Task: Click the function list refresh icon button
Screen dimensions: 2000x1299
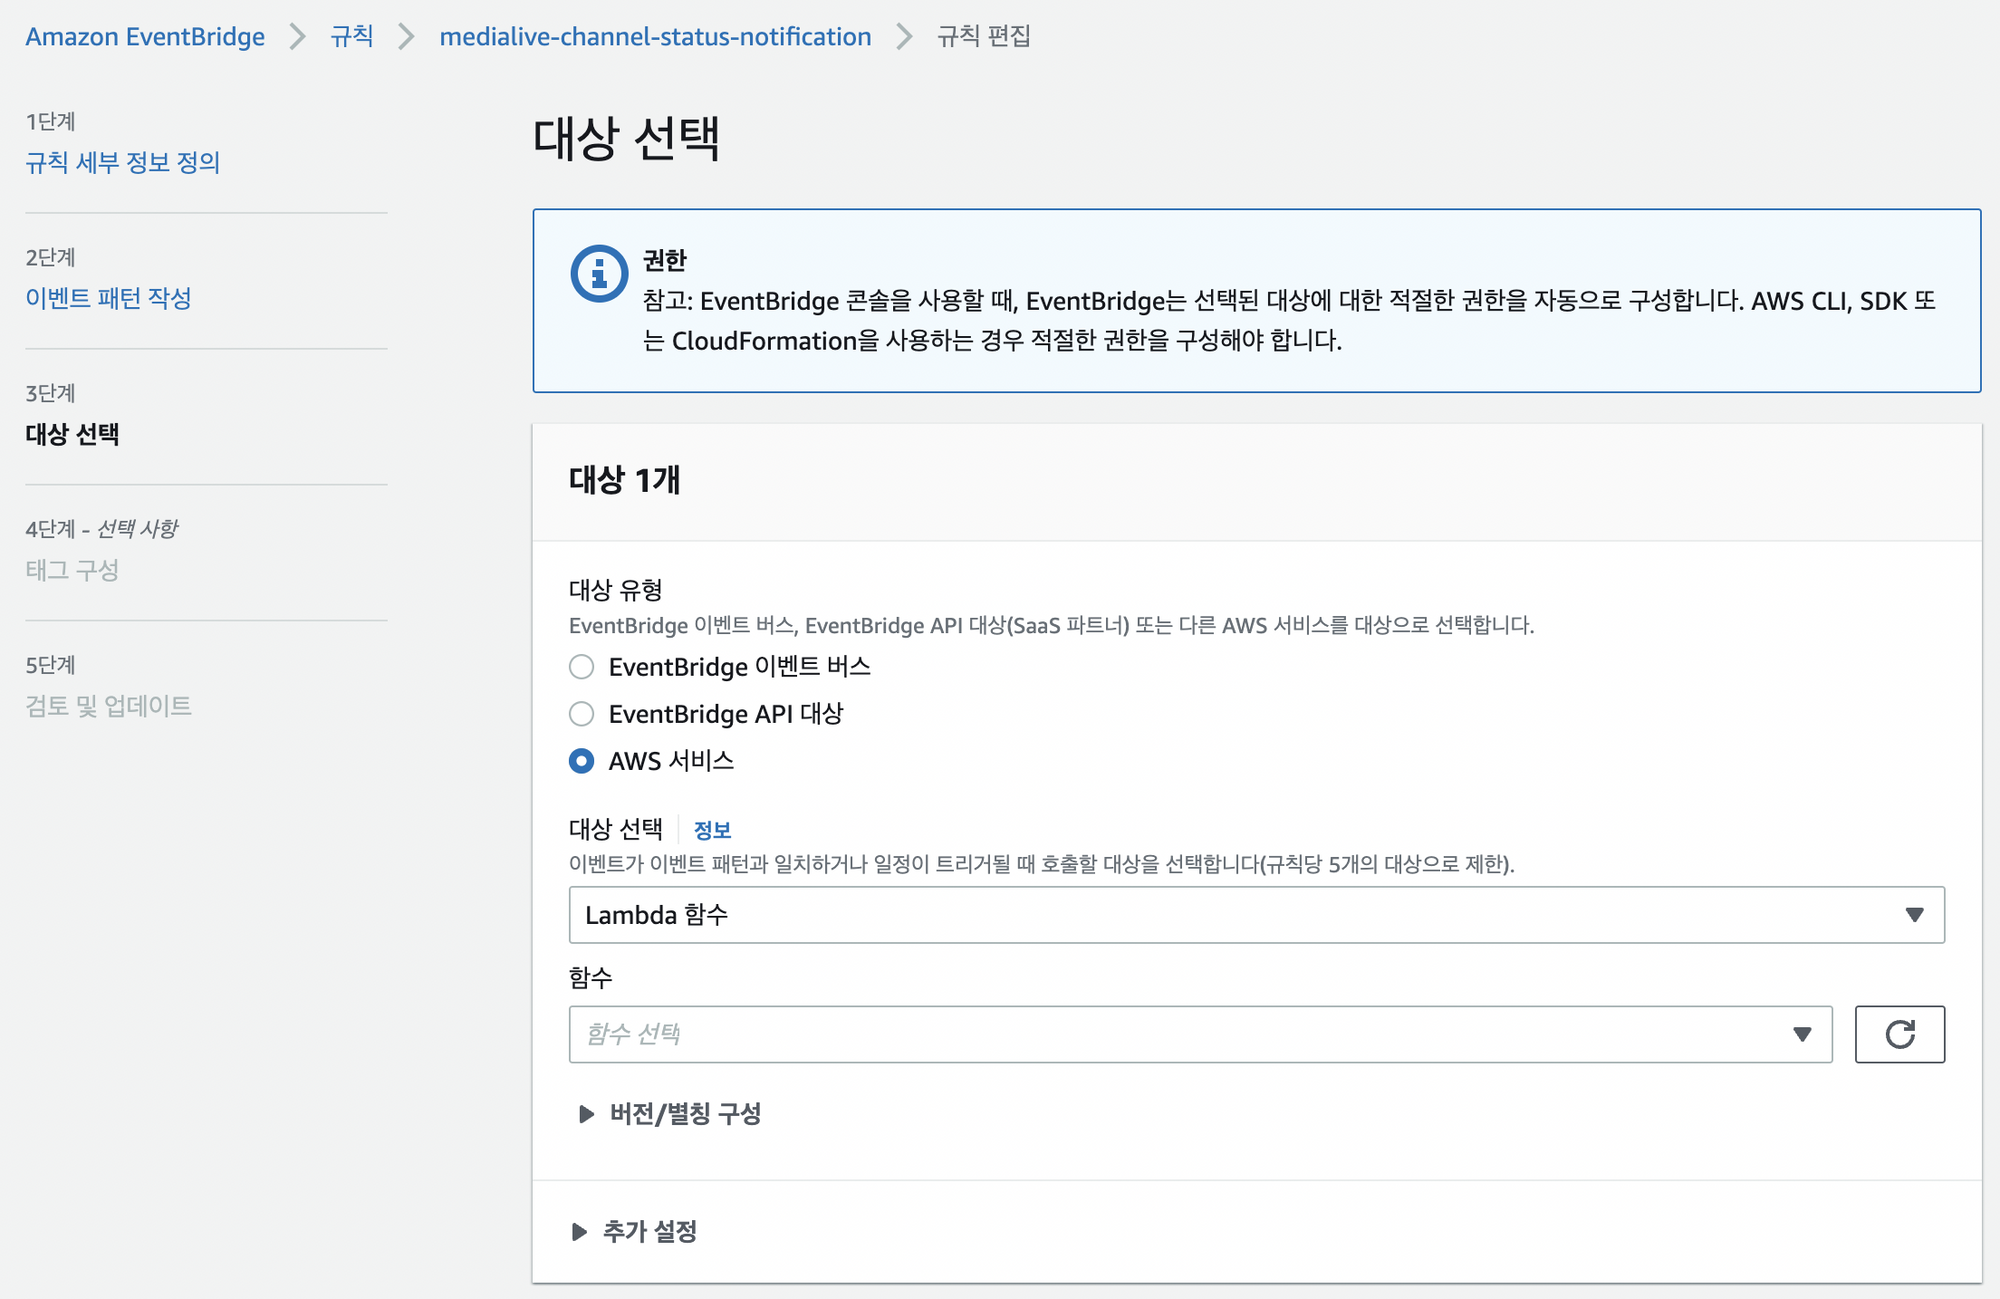Action: [x=1899, y=1034]
